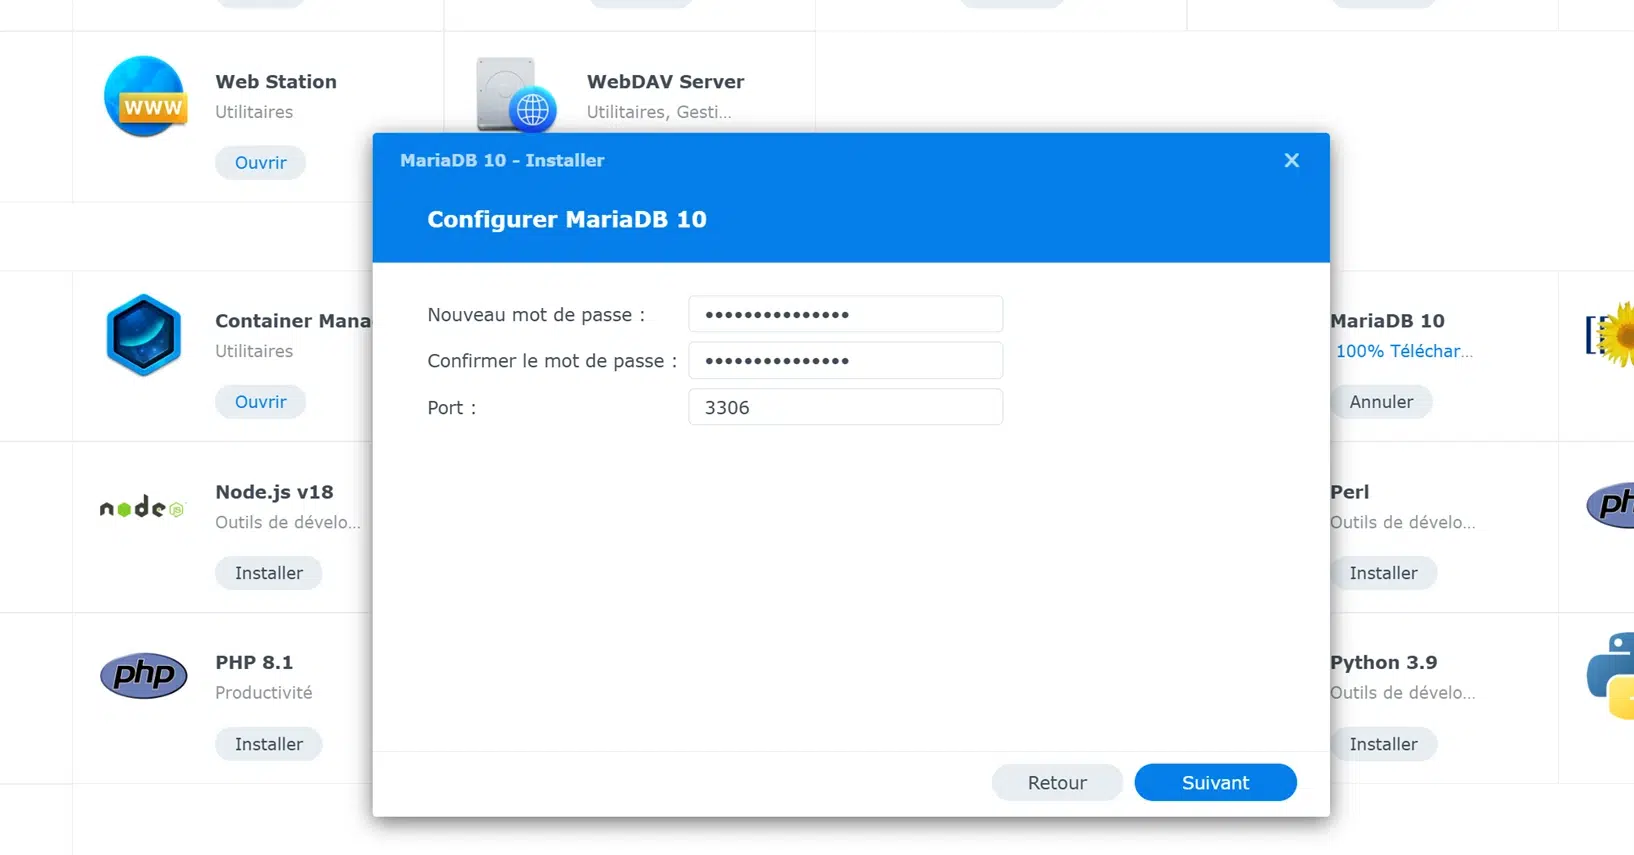1634x855 pixels.
Task: Click the Web Station package title
Action: (x=276, y=82)
